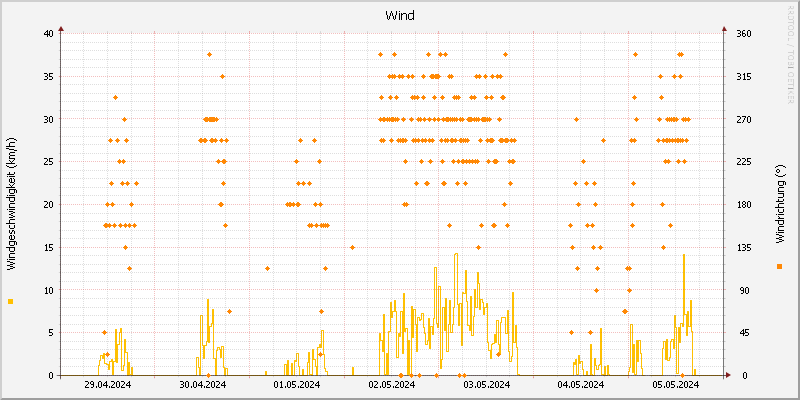
Task: Click the left axis value 40
Action: point(48,34)
